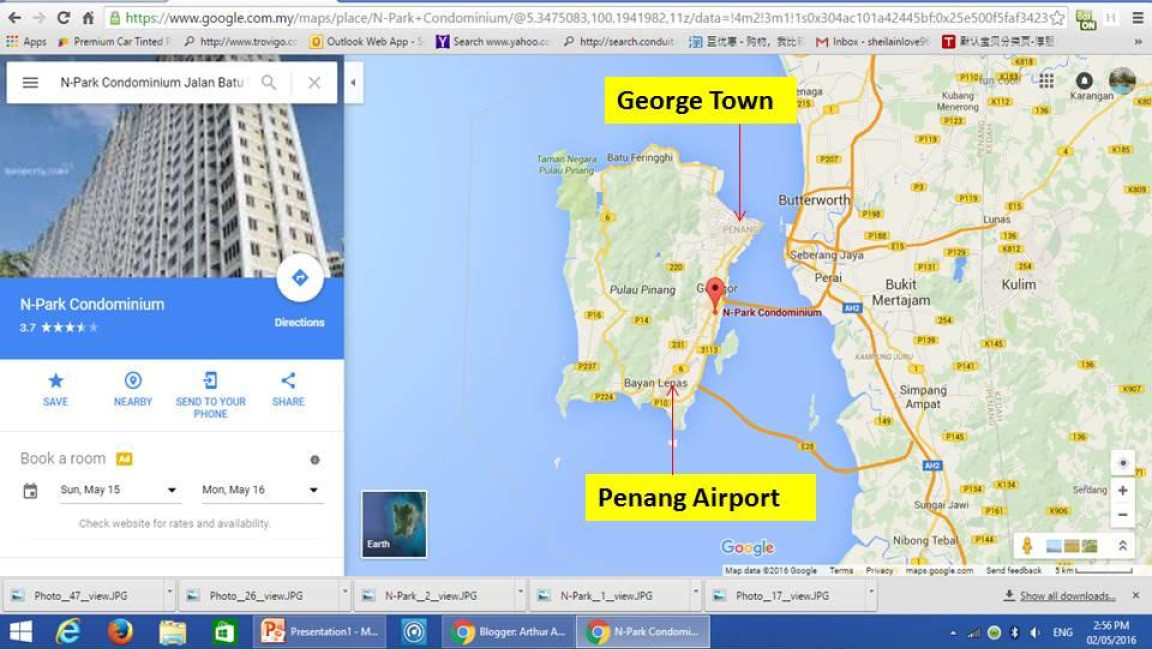The image size is (1152, 650).
Task: Switch the map to Earth view
Action: click(394, 524)
